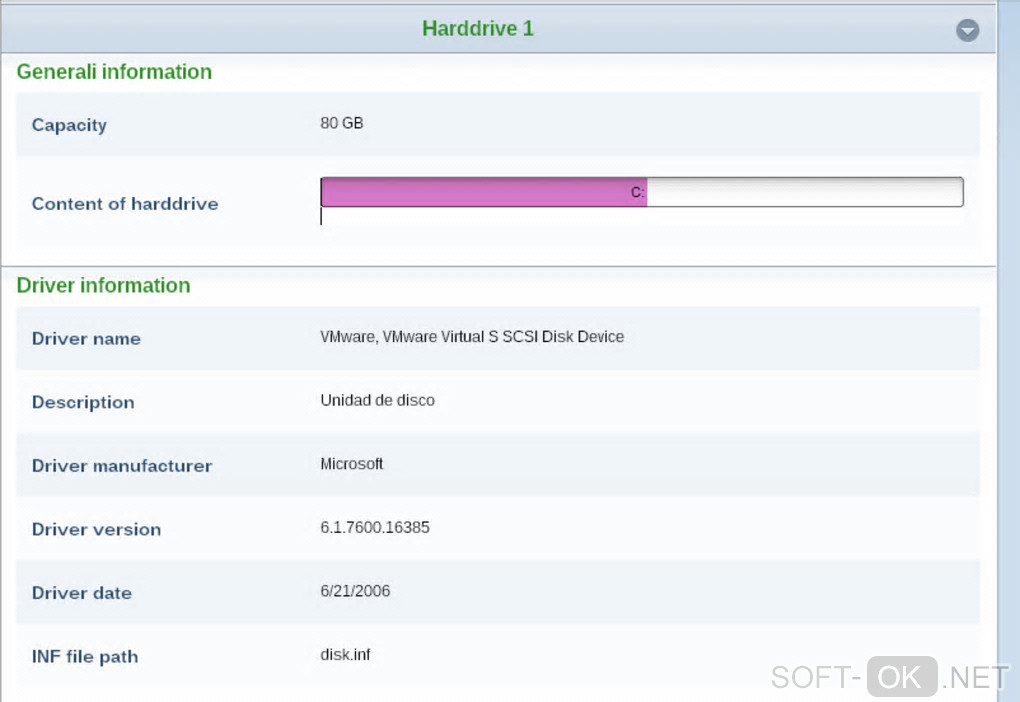Click the Microsoft manufacturer value
This screenshot has height=702, width=1020.
point(351,464)
